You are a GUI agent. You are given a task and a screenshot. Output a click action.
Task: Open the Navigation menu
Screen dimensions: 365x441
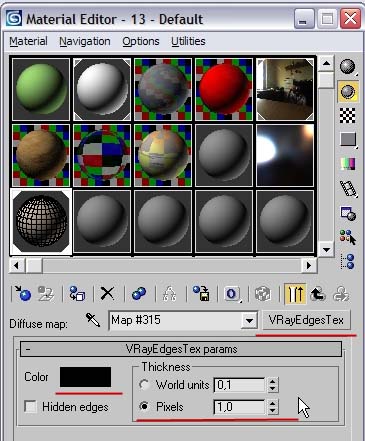tap(85, 41)
